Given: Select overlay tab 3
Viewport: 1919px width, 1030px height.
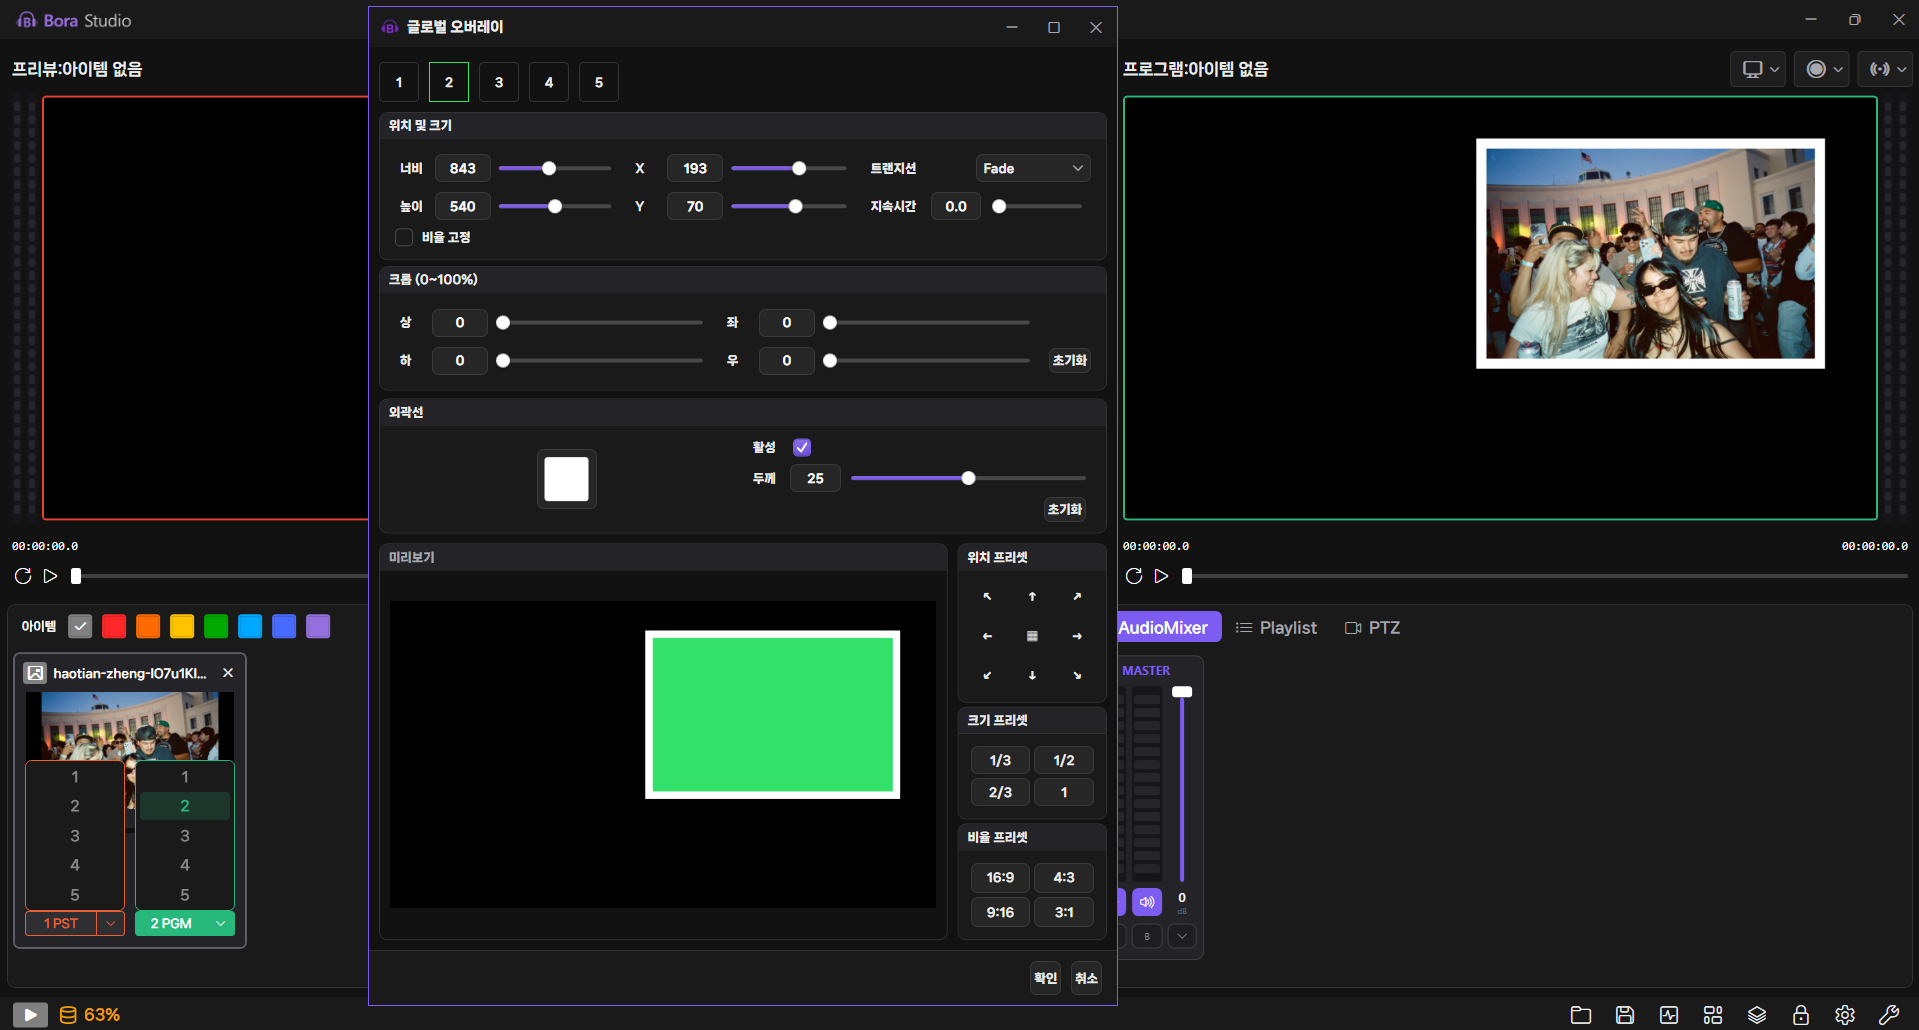Looking at the screenshot, I should [499, 82].
